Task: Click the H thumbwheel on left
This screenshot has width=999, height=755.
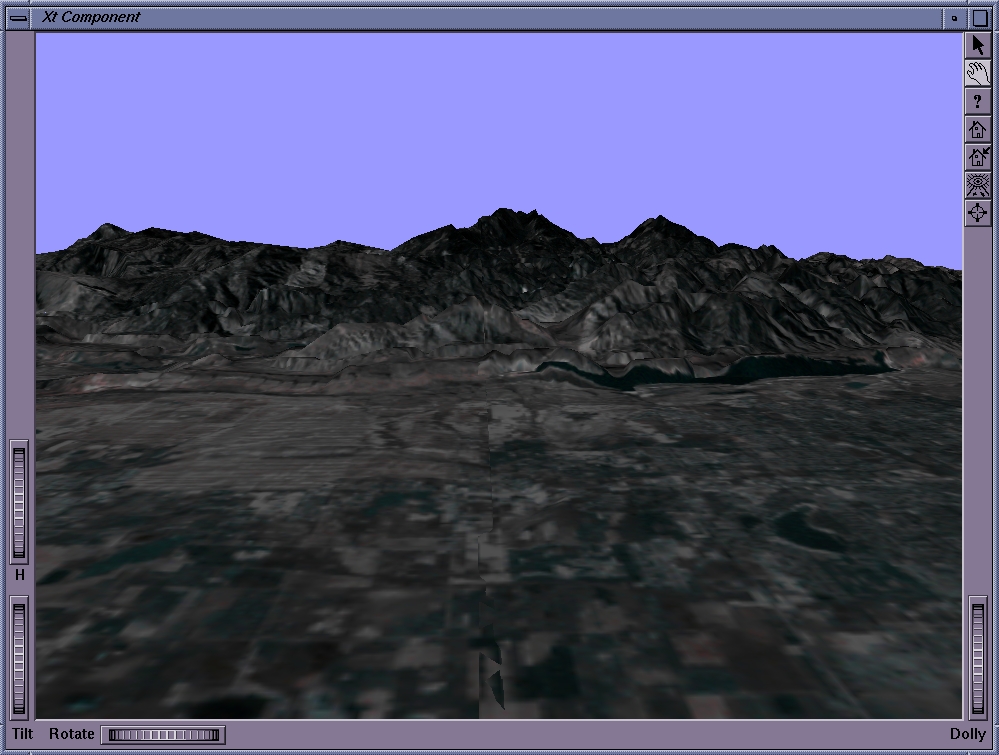Action: coord(19,502)
